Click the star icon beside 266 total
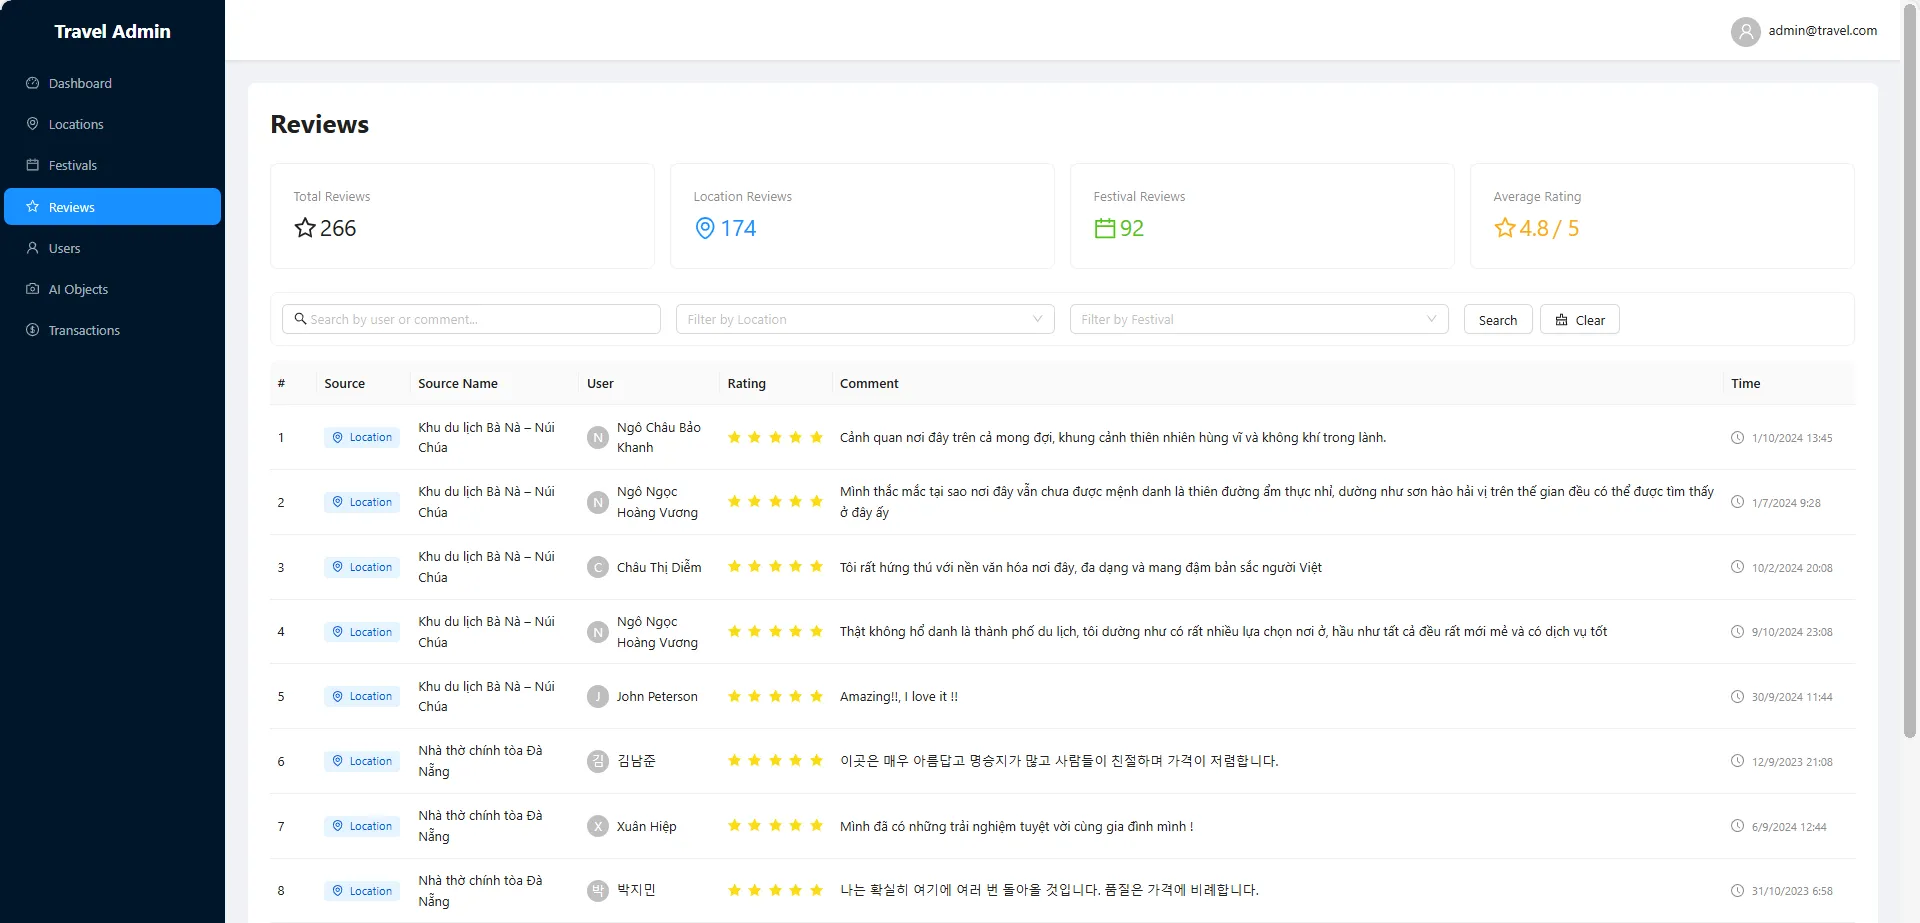Screen dimensions: 1920x923 coord(305,228)
